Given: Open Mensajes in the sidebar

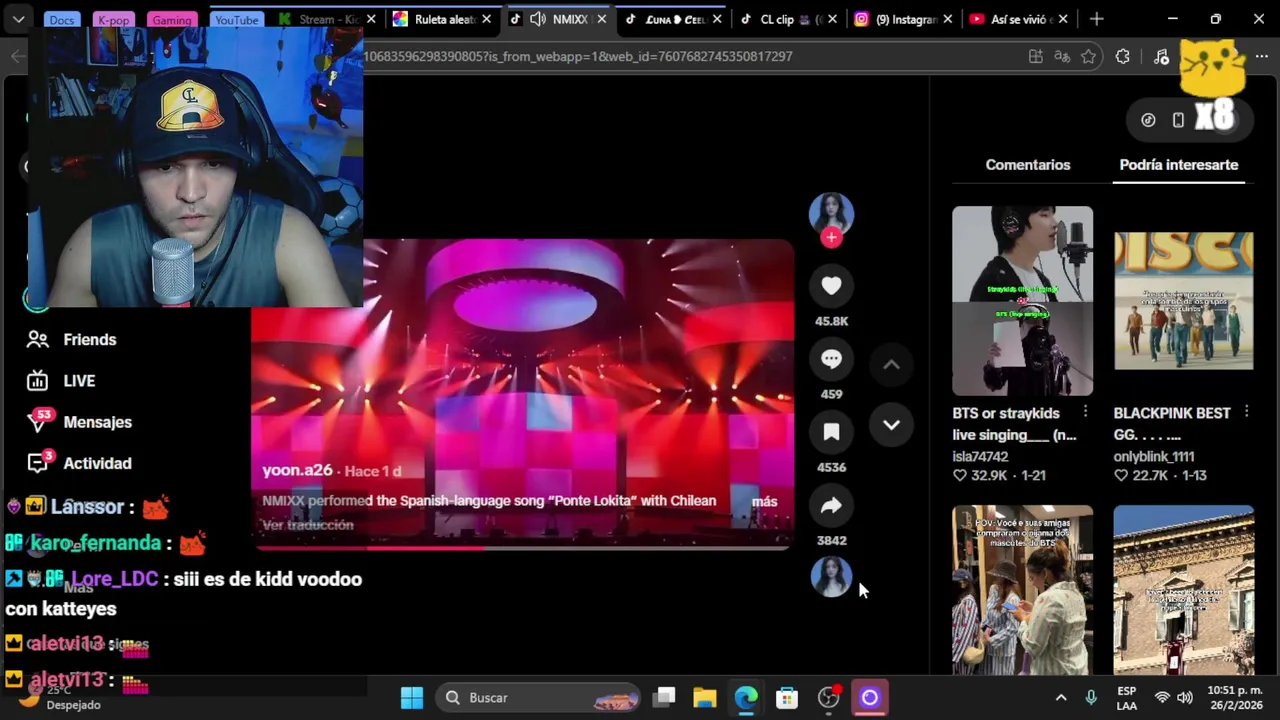Looking at the screenshot, I should point(80,422).
